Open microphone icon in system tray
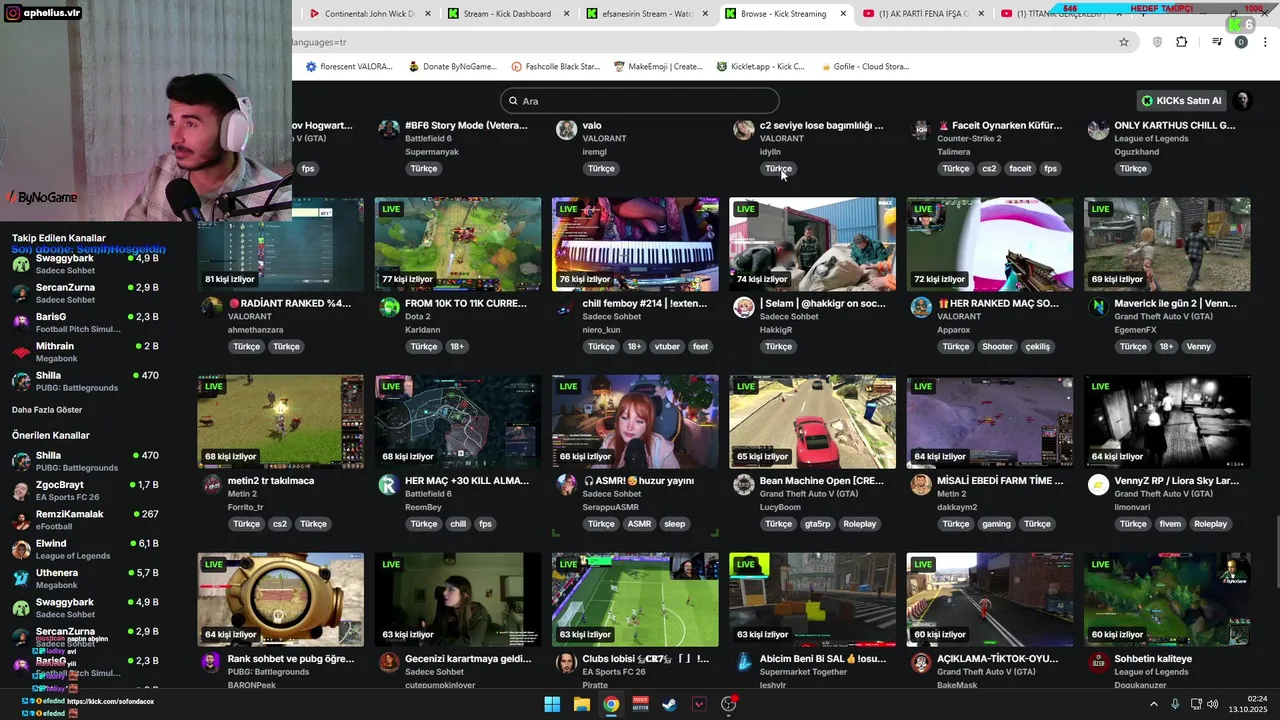This screenshot has height=720, width=1280. 1175,704
